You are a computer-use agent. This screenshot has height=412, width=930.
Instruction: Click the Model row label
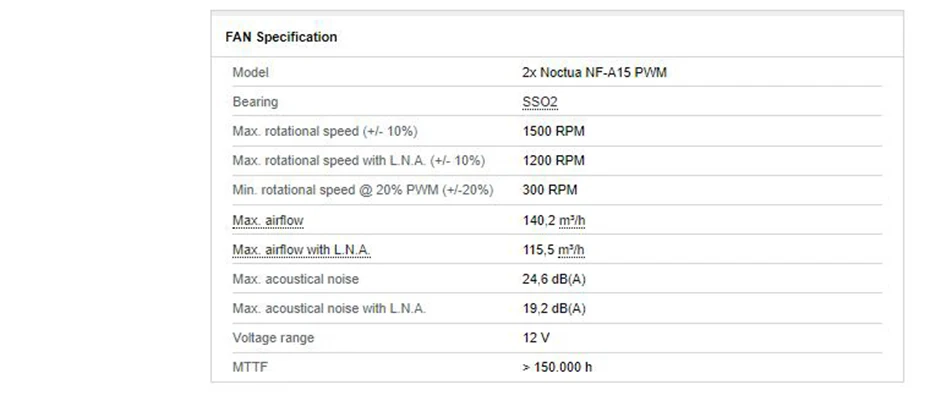point(250,73)
